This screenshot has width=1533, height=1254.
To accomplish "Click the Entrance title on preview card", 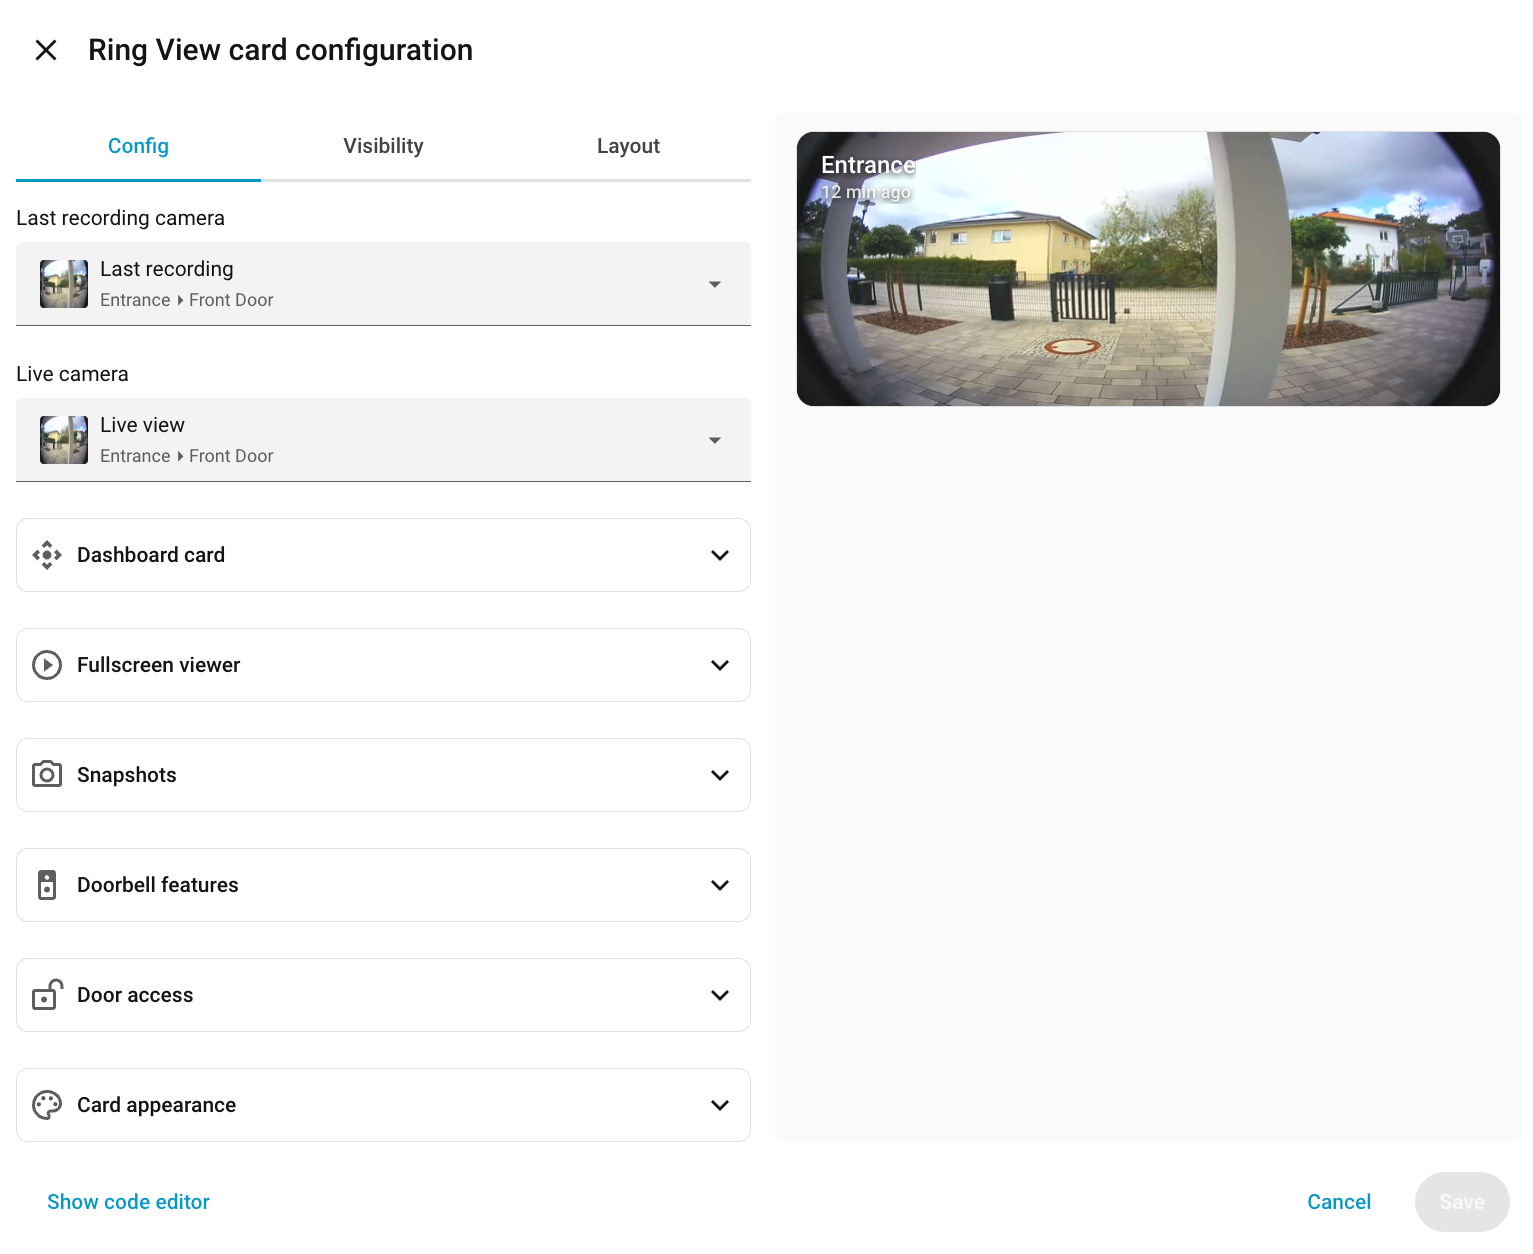I will click(868, 165).
